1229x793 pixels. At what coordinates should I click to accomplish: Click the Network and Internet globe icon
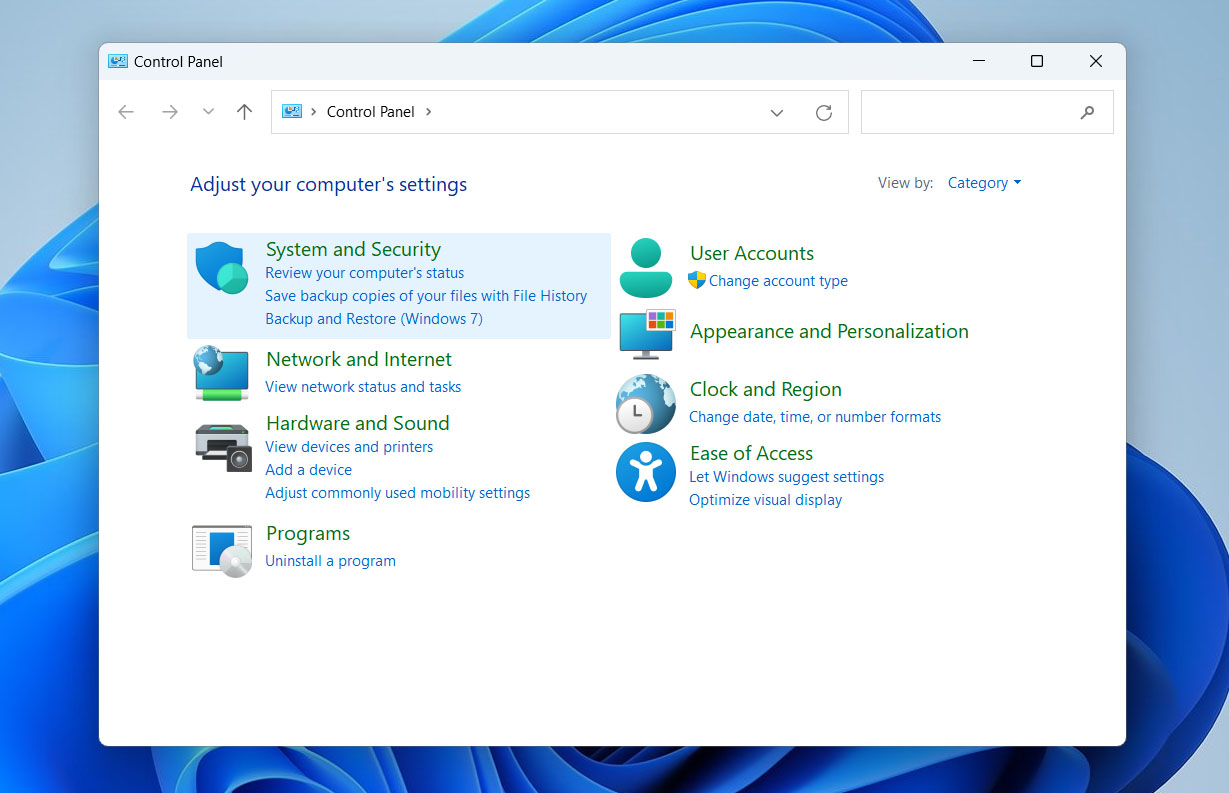coord(221,373)
